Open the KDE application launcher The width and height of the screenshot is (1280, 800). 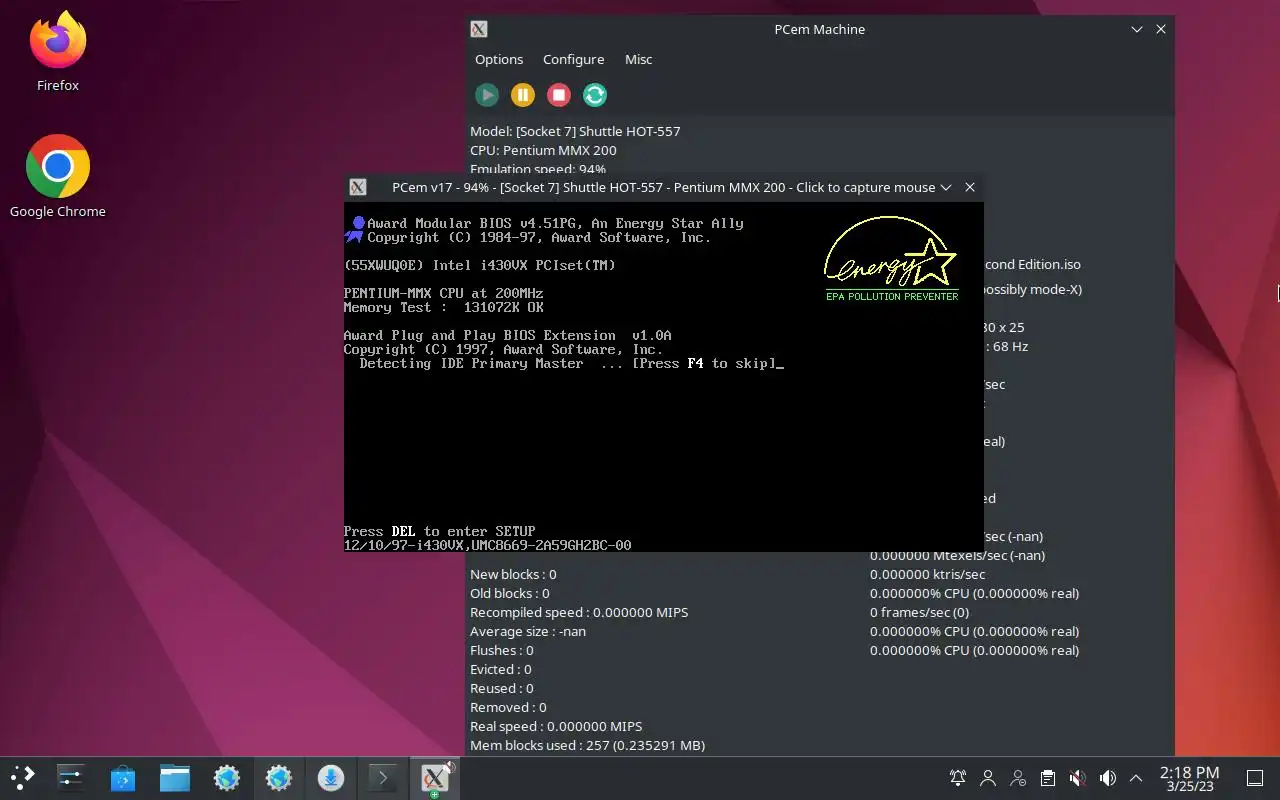click(x=22, y=777)
